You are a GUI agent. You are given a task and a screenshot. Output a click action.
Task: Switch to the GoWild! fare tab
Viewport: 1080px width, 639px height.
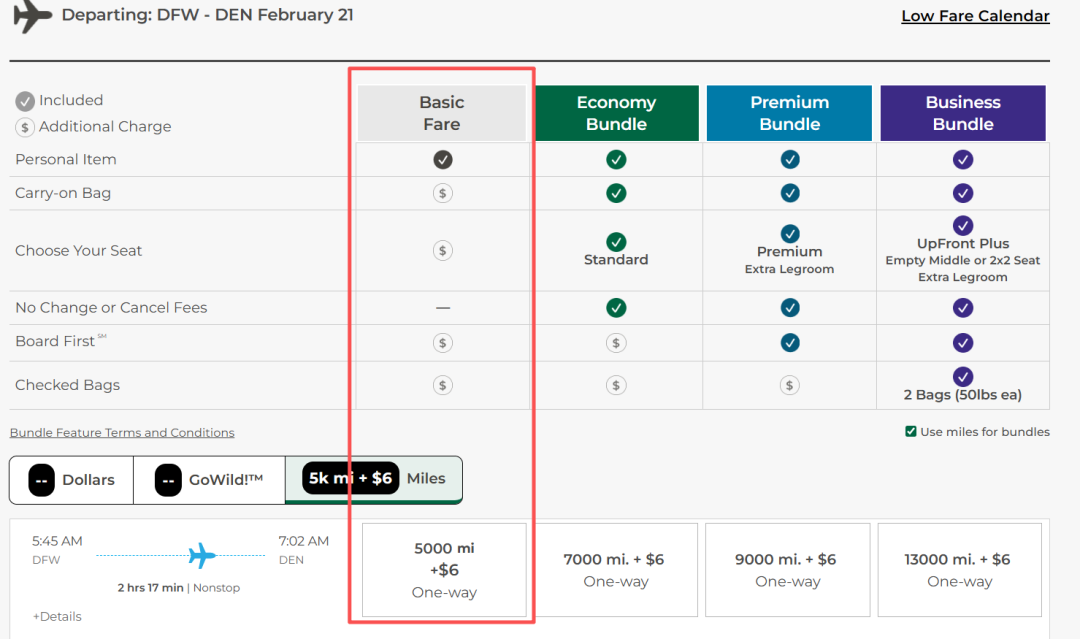[209, 480]
